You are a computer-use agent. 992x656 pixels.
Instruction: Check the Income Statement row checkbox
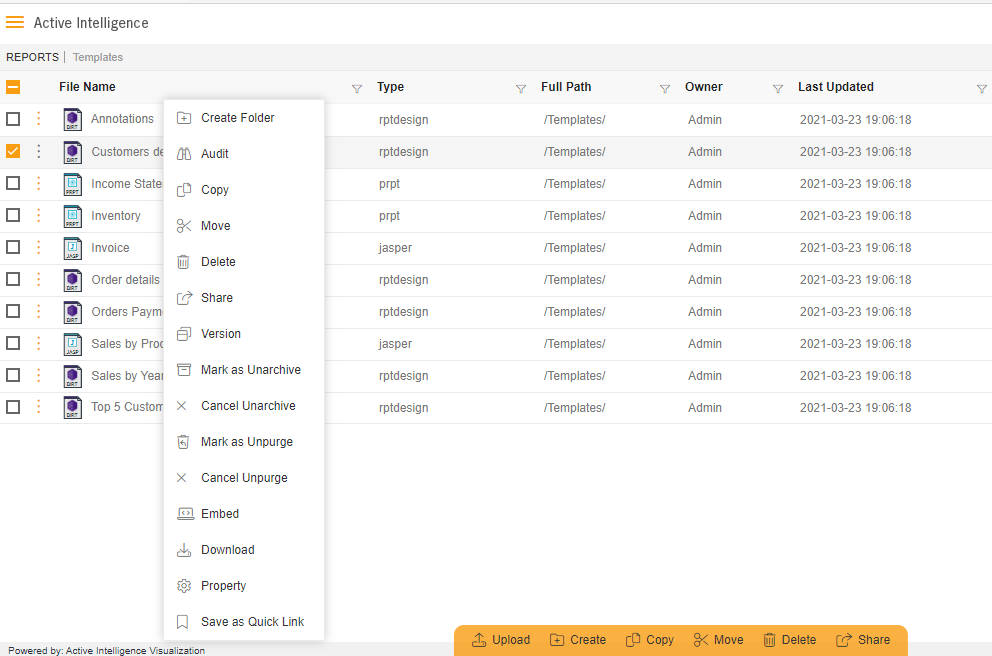pyautogui.click(x=13, y=183)
